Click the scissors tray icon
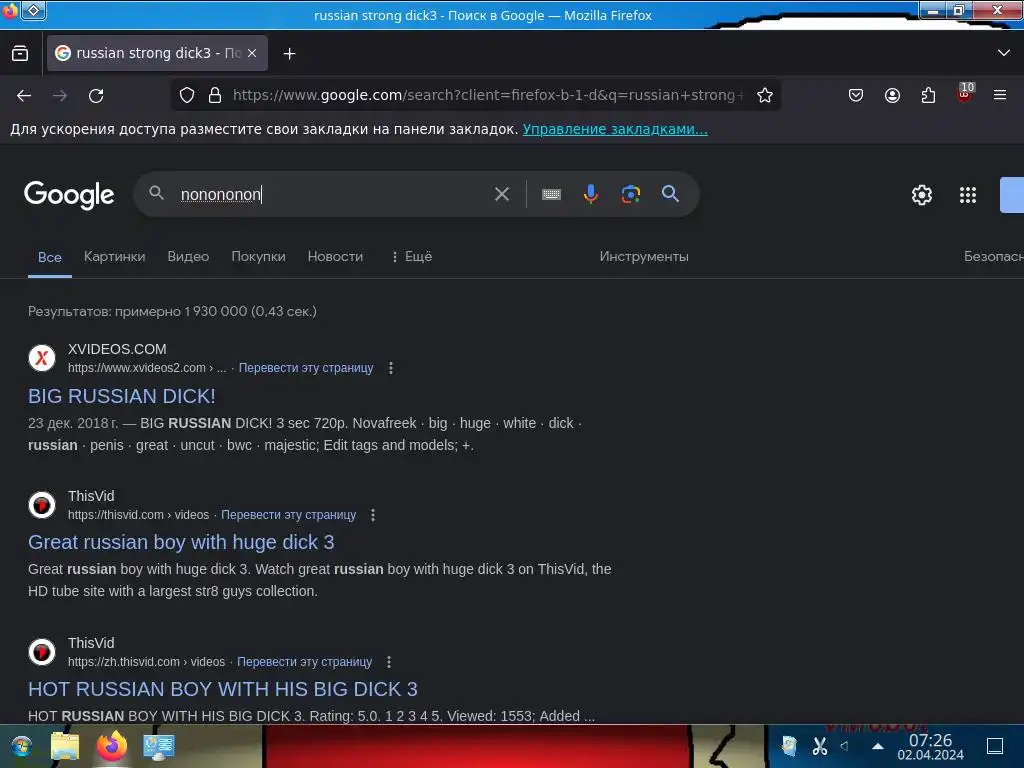This screenshot has width=1024, height=768. tap(819, 746)
